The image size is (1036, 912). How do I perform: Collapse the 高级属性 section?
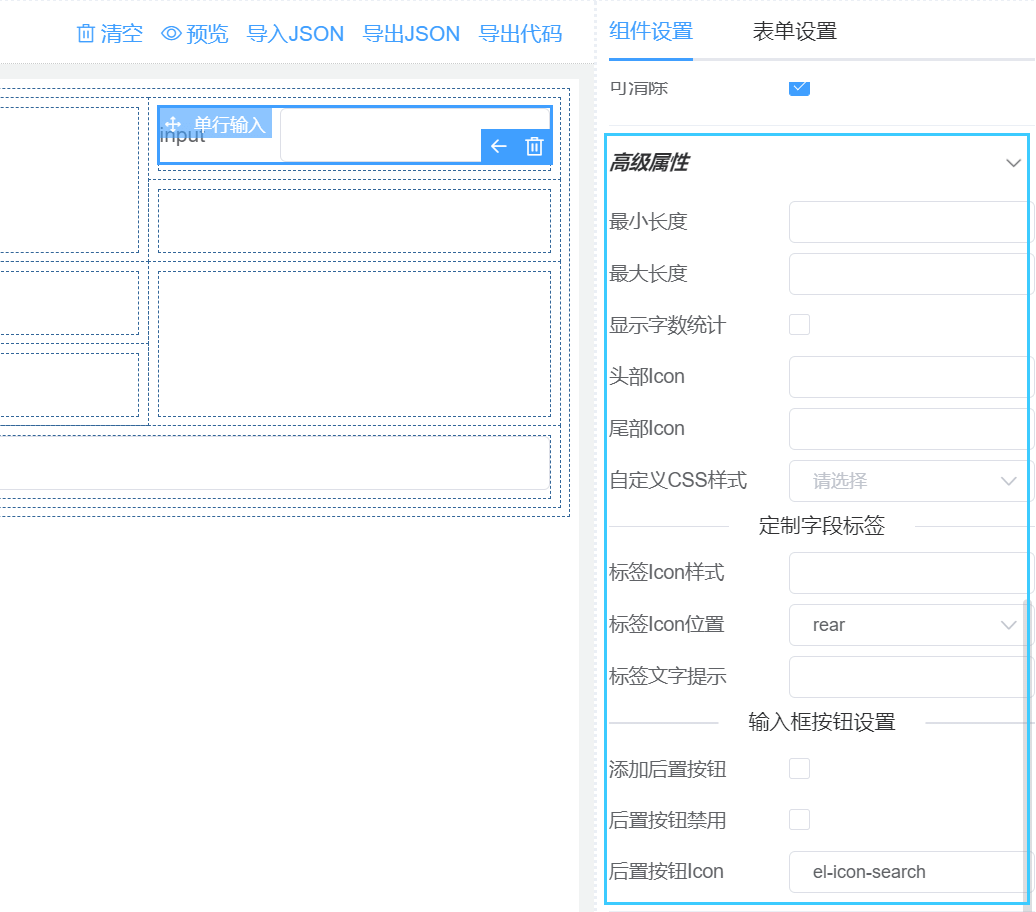(x=1013, y=163)
